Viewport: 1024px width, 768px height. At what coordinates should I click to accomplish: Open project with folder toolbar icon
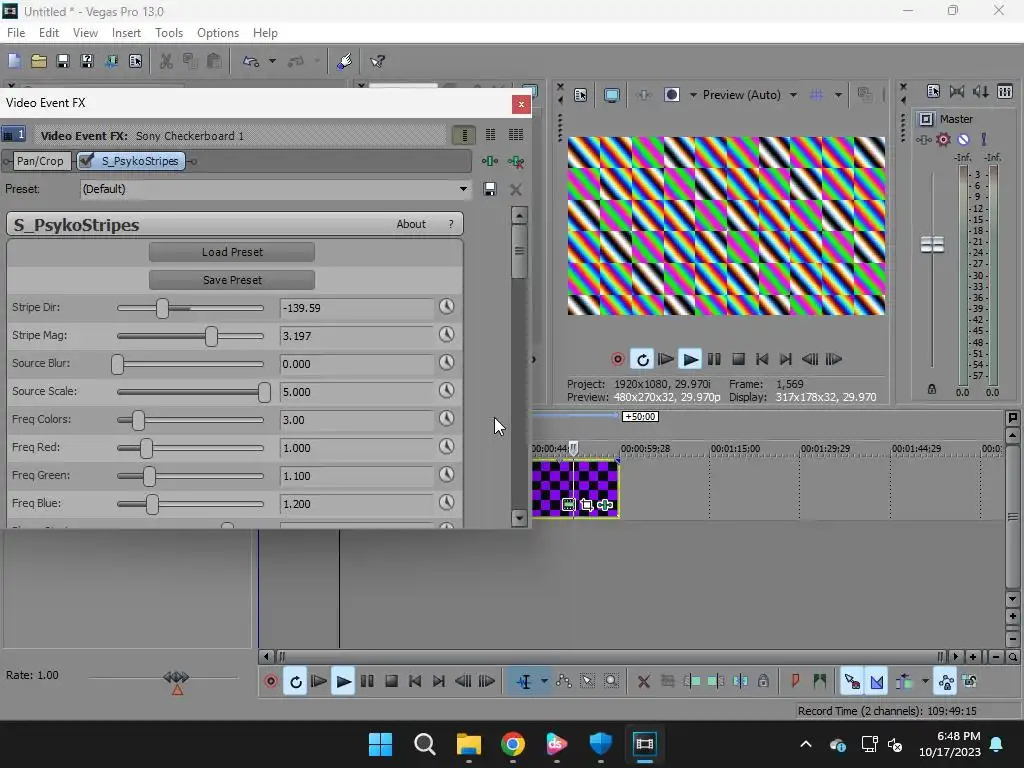coord(39,61)
